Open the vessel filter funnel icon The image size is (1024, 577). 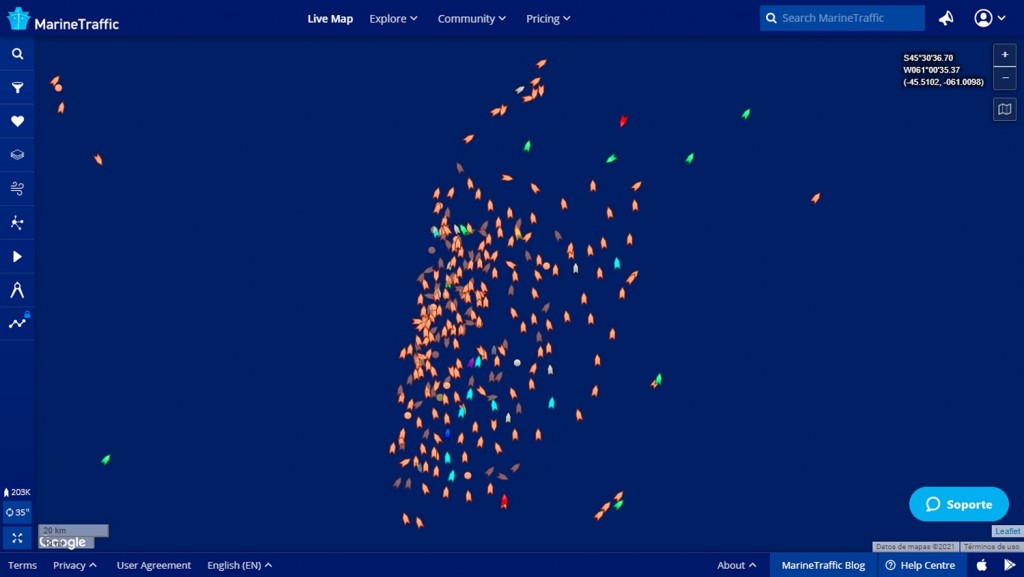click(x=17, y=88)
